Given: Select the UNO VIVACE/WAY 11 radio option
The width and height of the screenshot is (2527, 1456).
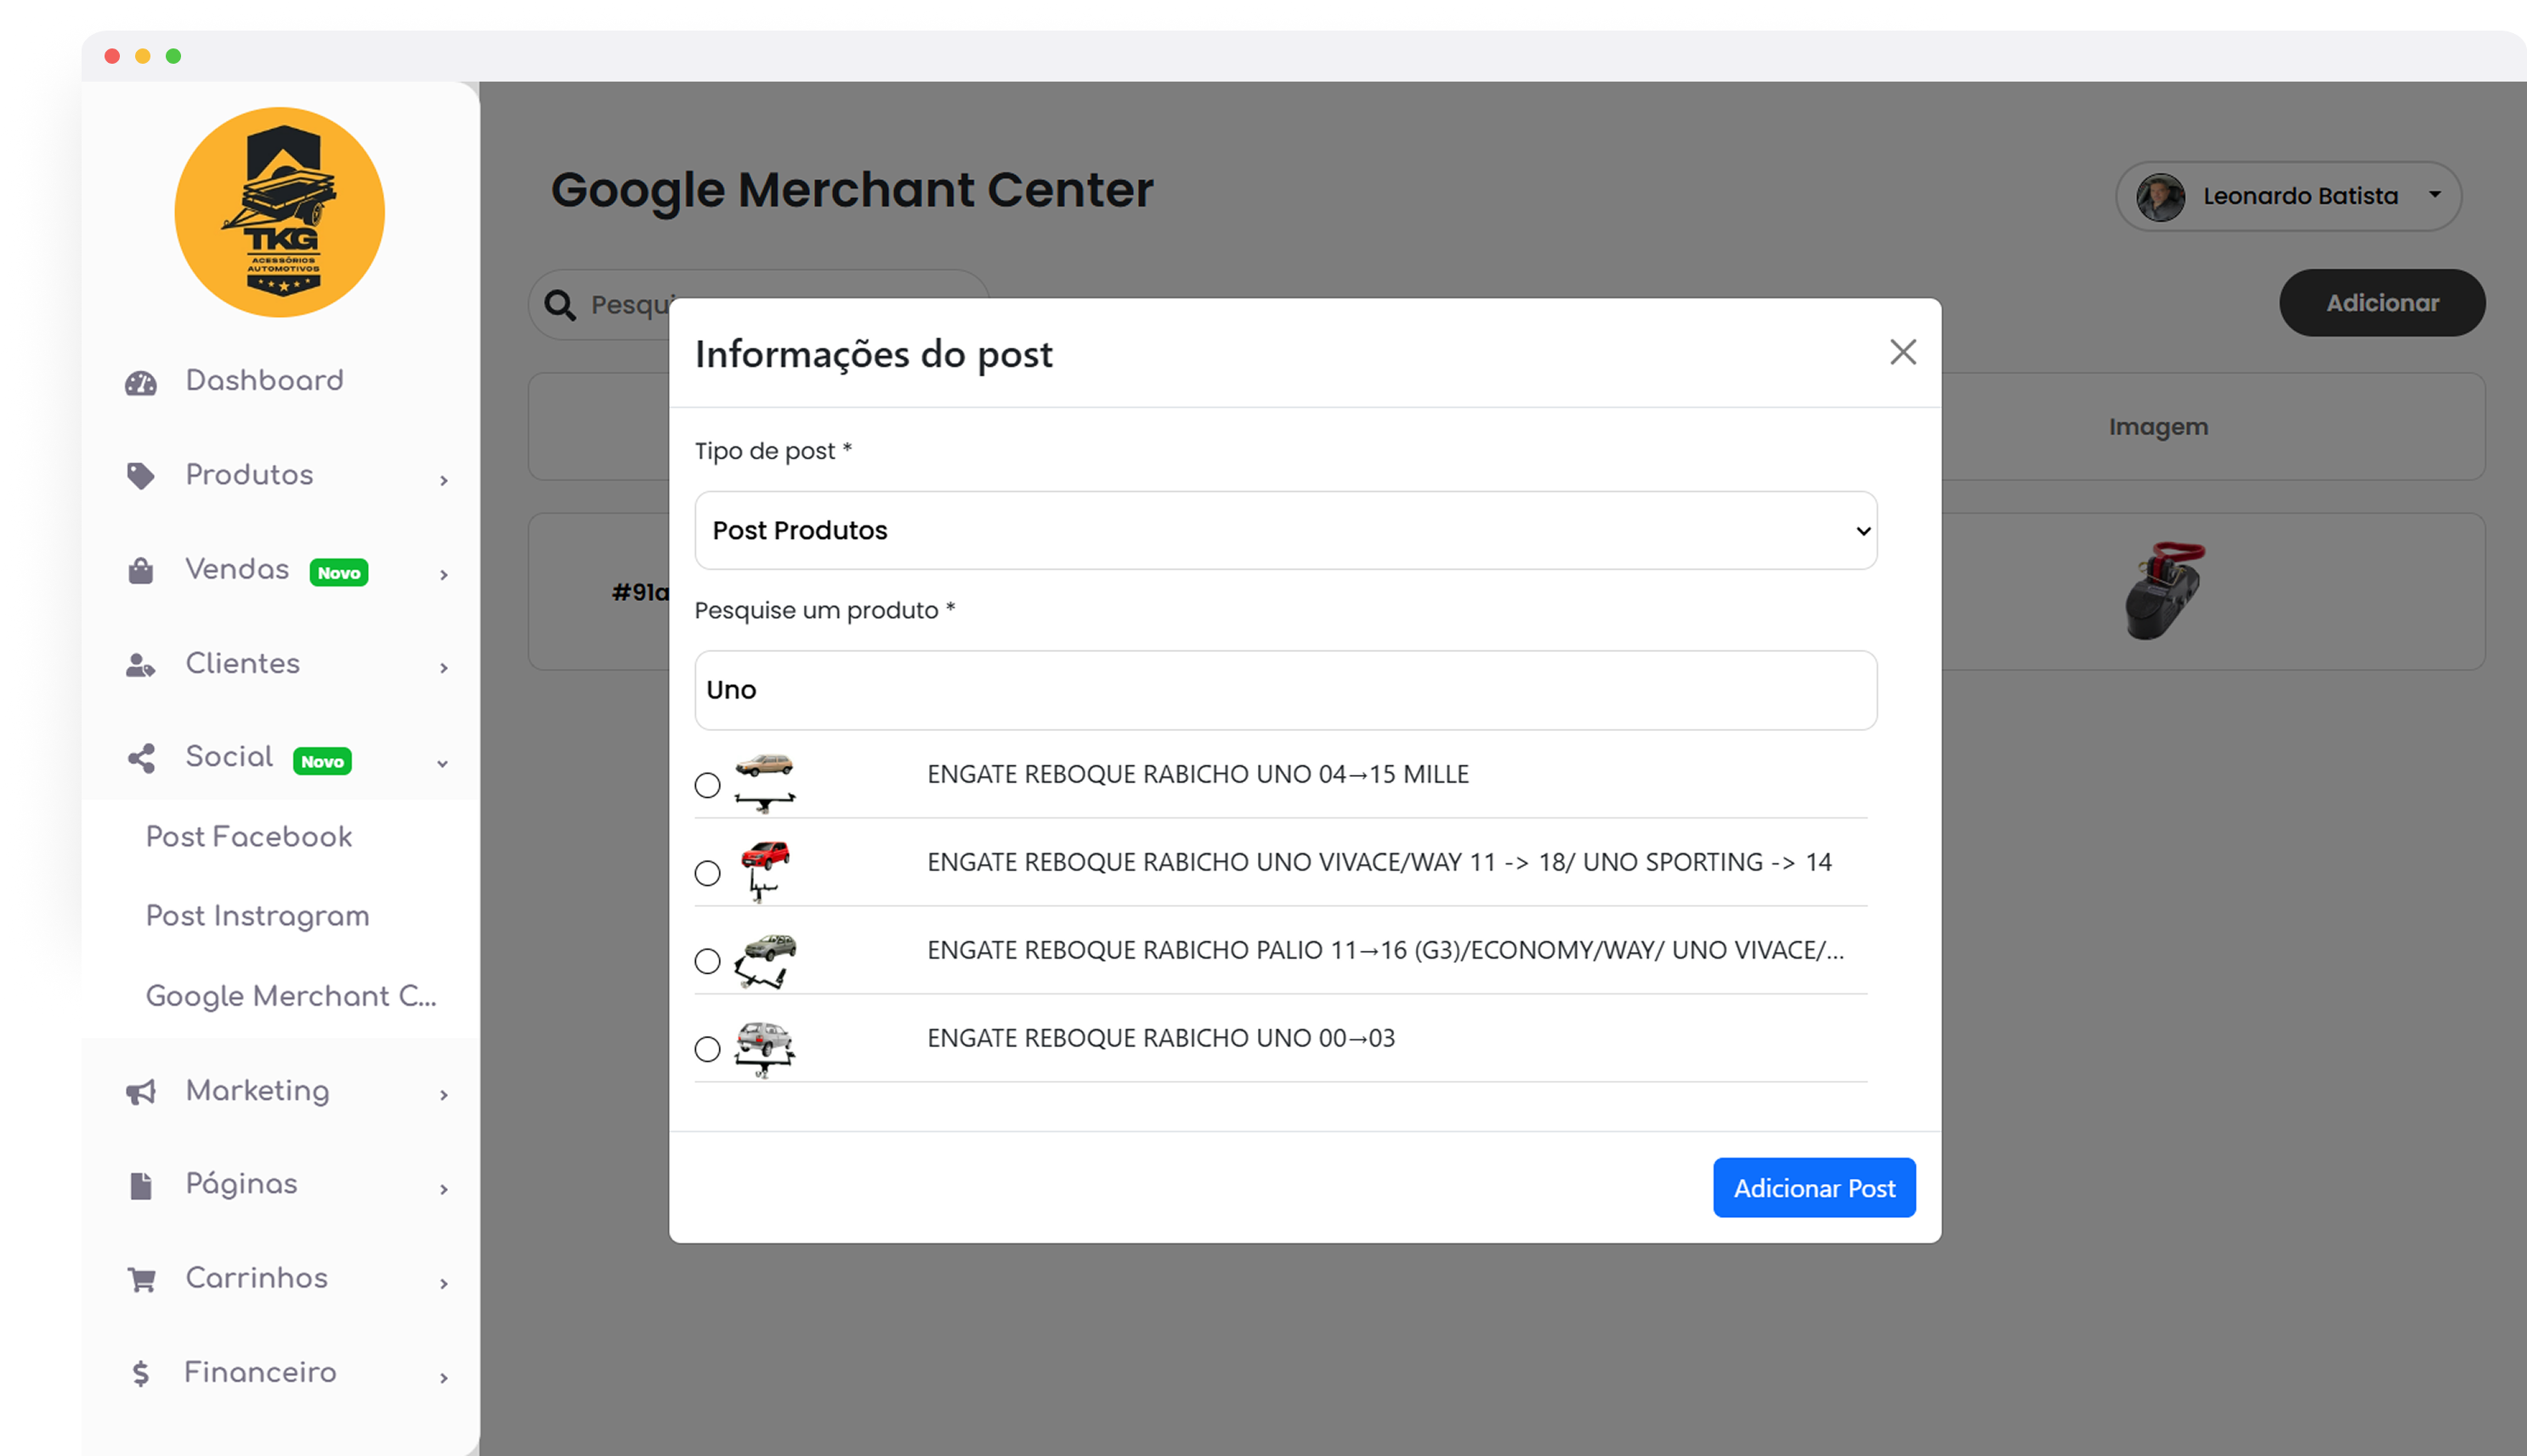Looking at the screenshot, I should click(707, 873).
